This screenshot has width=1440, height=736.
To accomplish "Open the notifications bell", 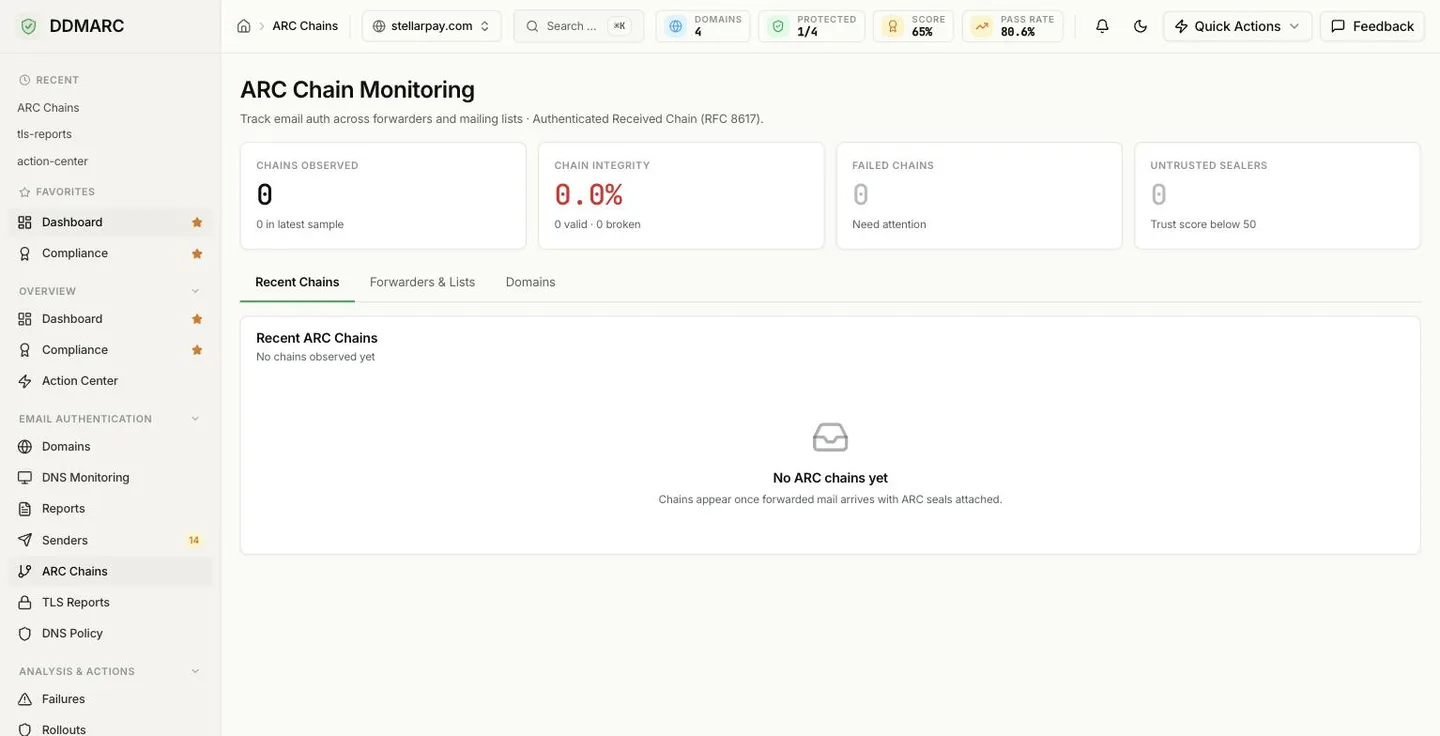I will 1102,26.
